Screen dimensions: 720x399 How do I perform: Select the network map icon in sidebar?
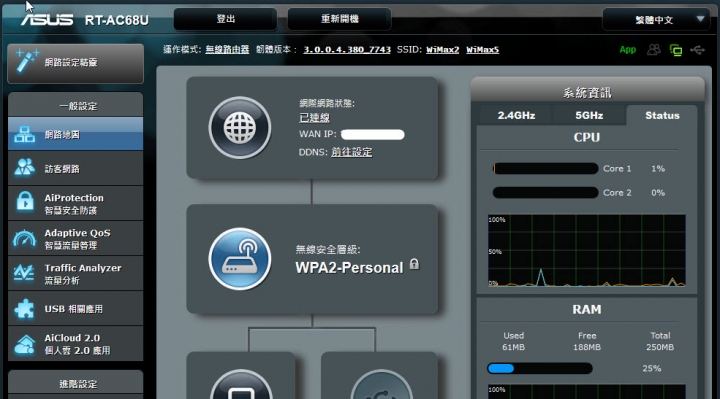(24, 134)
